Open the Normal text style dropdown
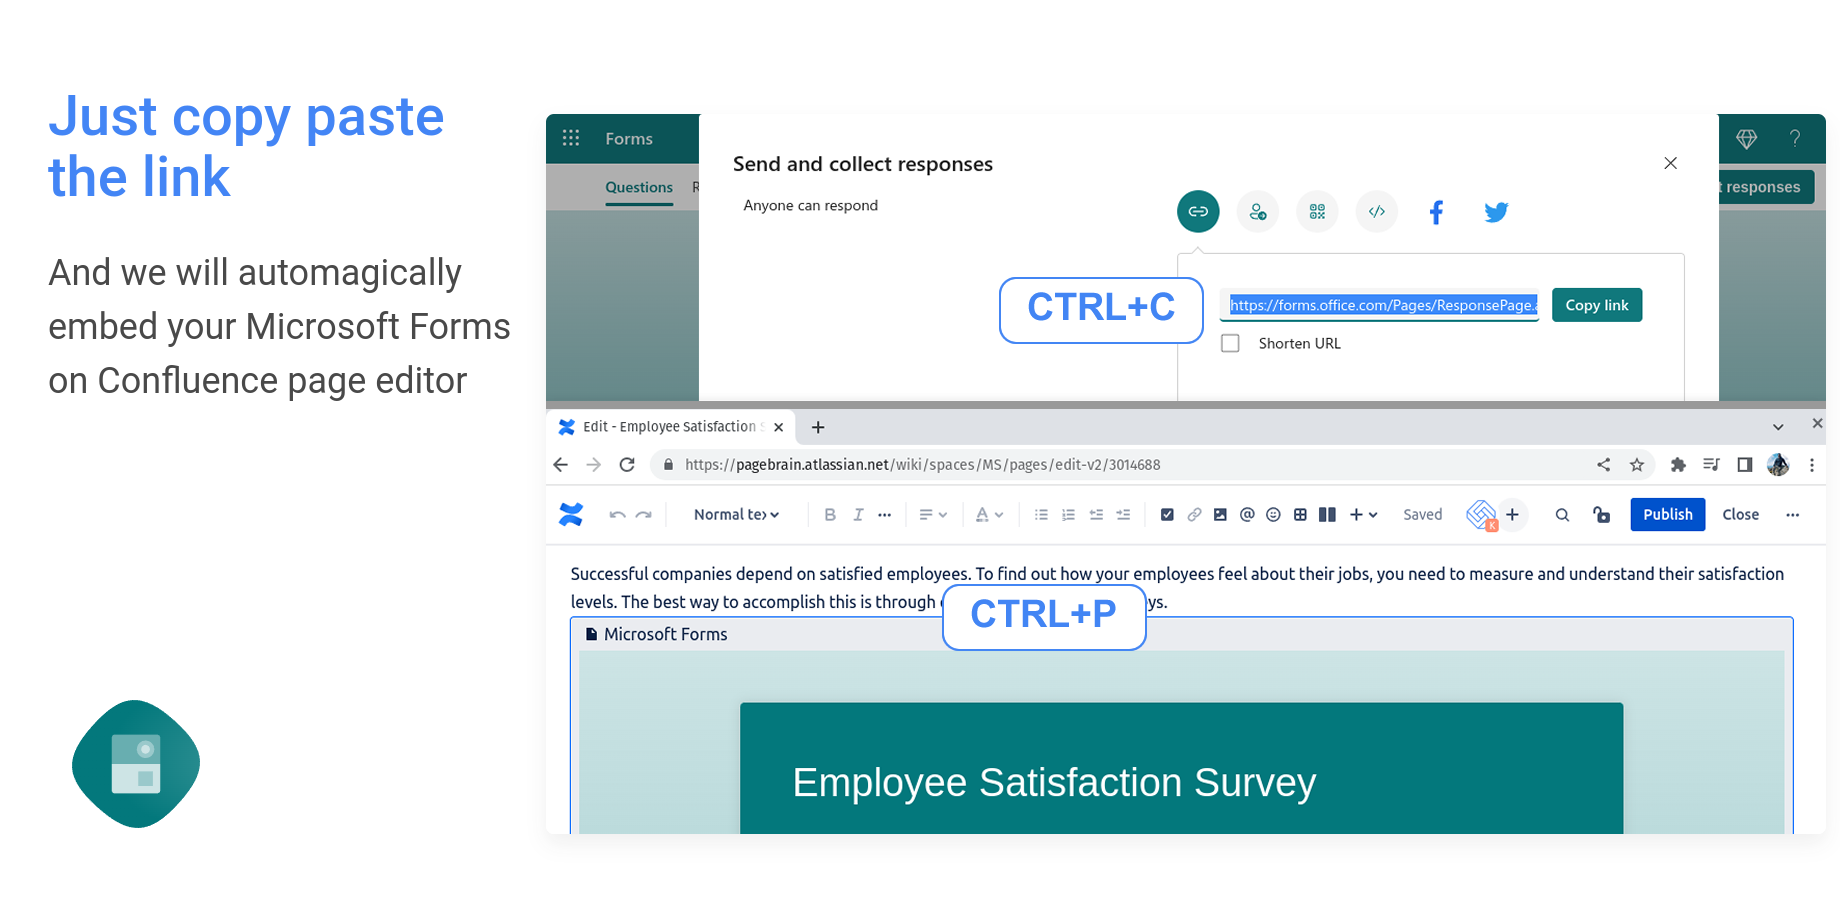This screenshot has height=900, width=1840. coord(736,515)
